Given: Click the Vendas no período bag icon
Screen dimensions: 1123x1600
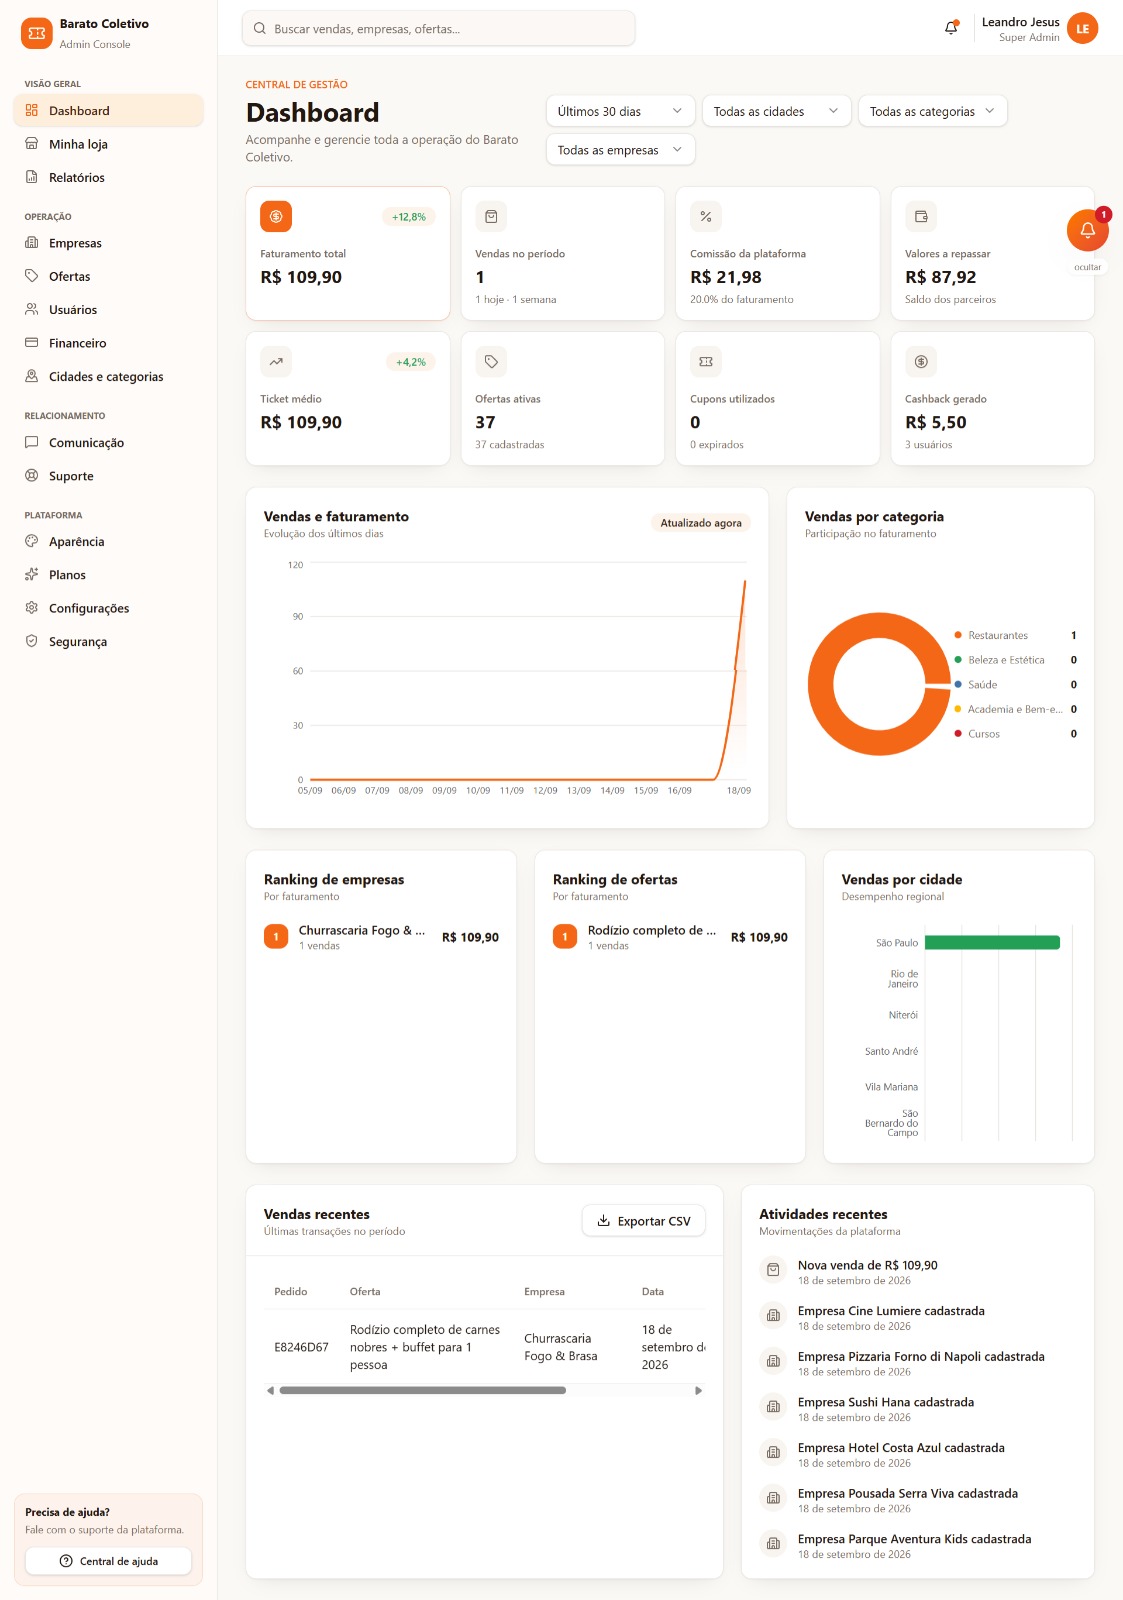Looking at the screenshot, I should tap(491, 216).
